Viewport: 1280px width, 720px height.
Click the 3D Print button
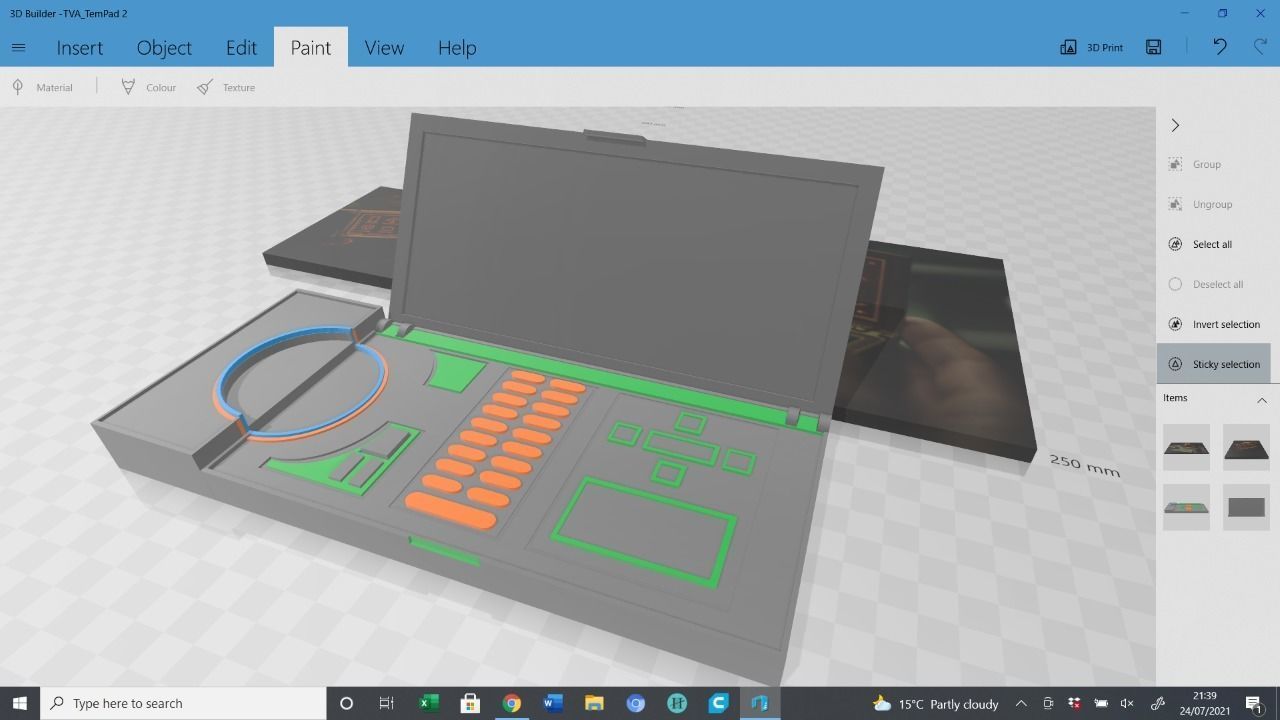pos(1092,47)
